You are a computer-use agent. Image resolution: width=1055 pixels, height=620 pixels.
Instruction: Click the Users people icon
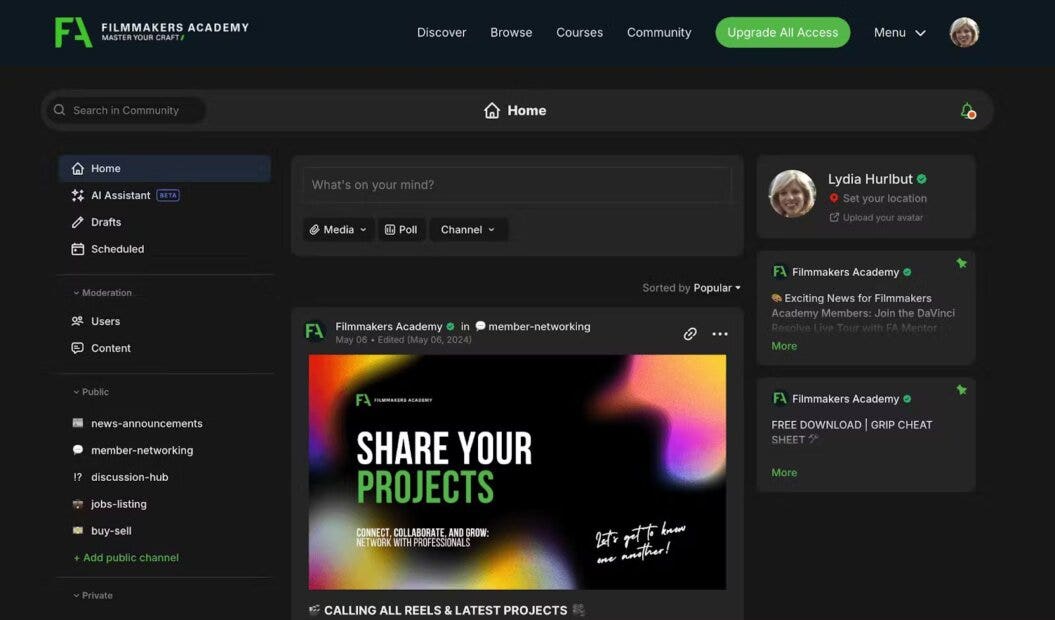click(77, 321)
